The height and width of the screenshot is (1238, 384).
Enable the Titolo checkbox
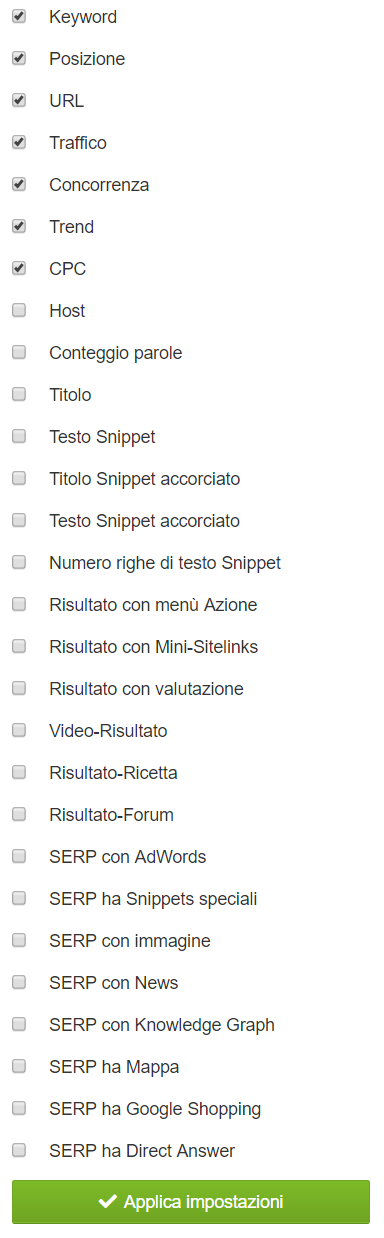pos(19,394)
